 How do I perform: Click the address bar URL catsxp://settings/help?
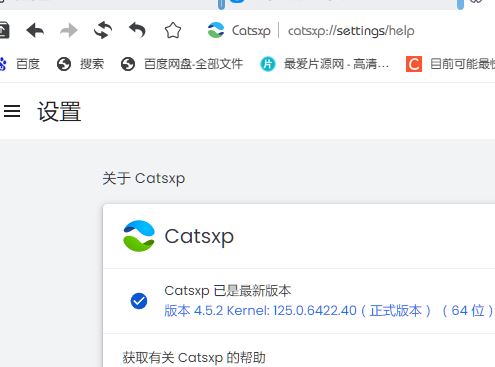(x=351, y=31)
